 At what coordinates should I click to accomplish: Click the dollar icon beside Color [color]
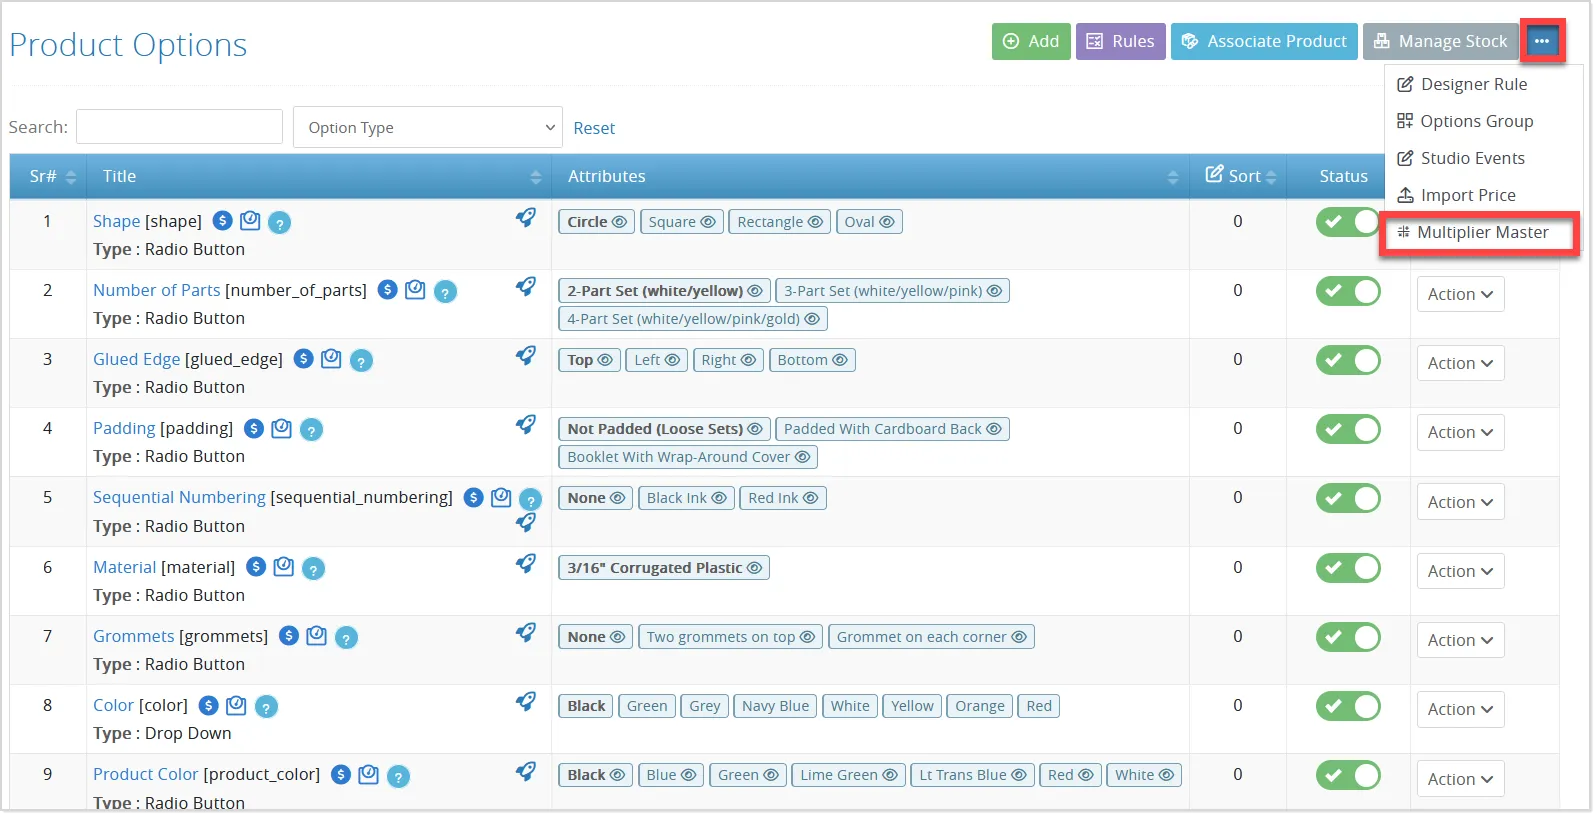point(209,705)
